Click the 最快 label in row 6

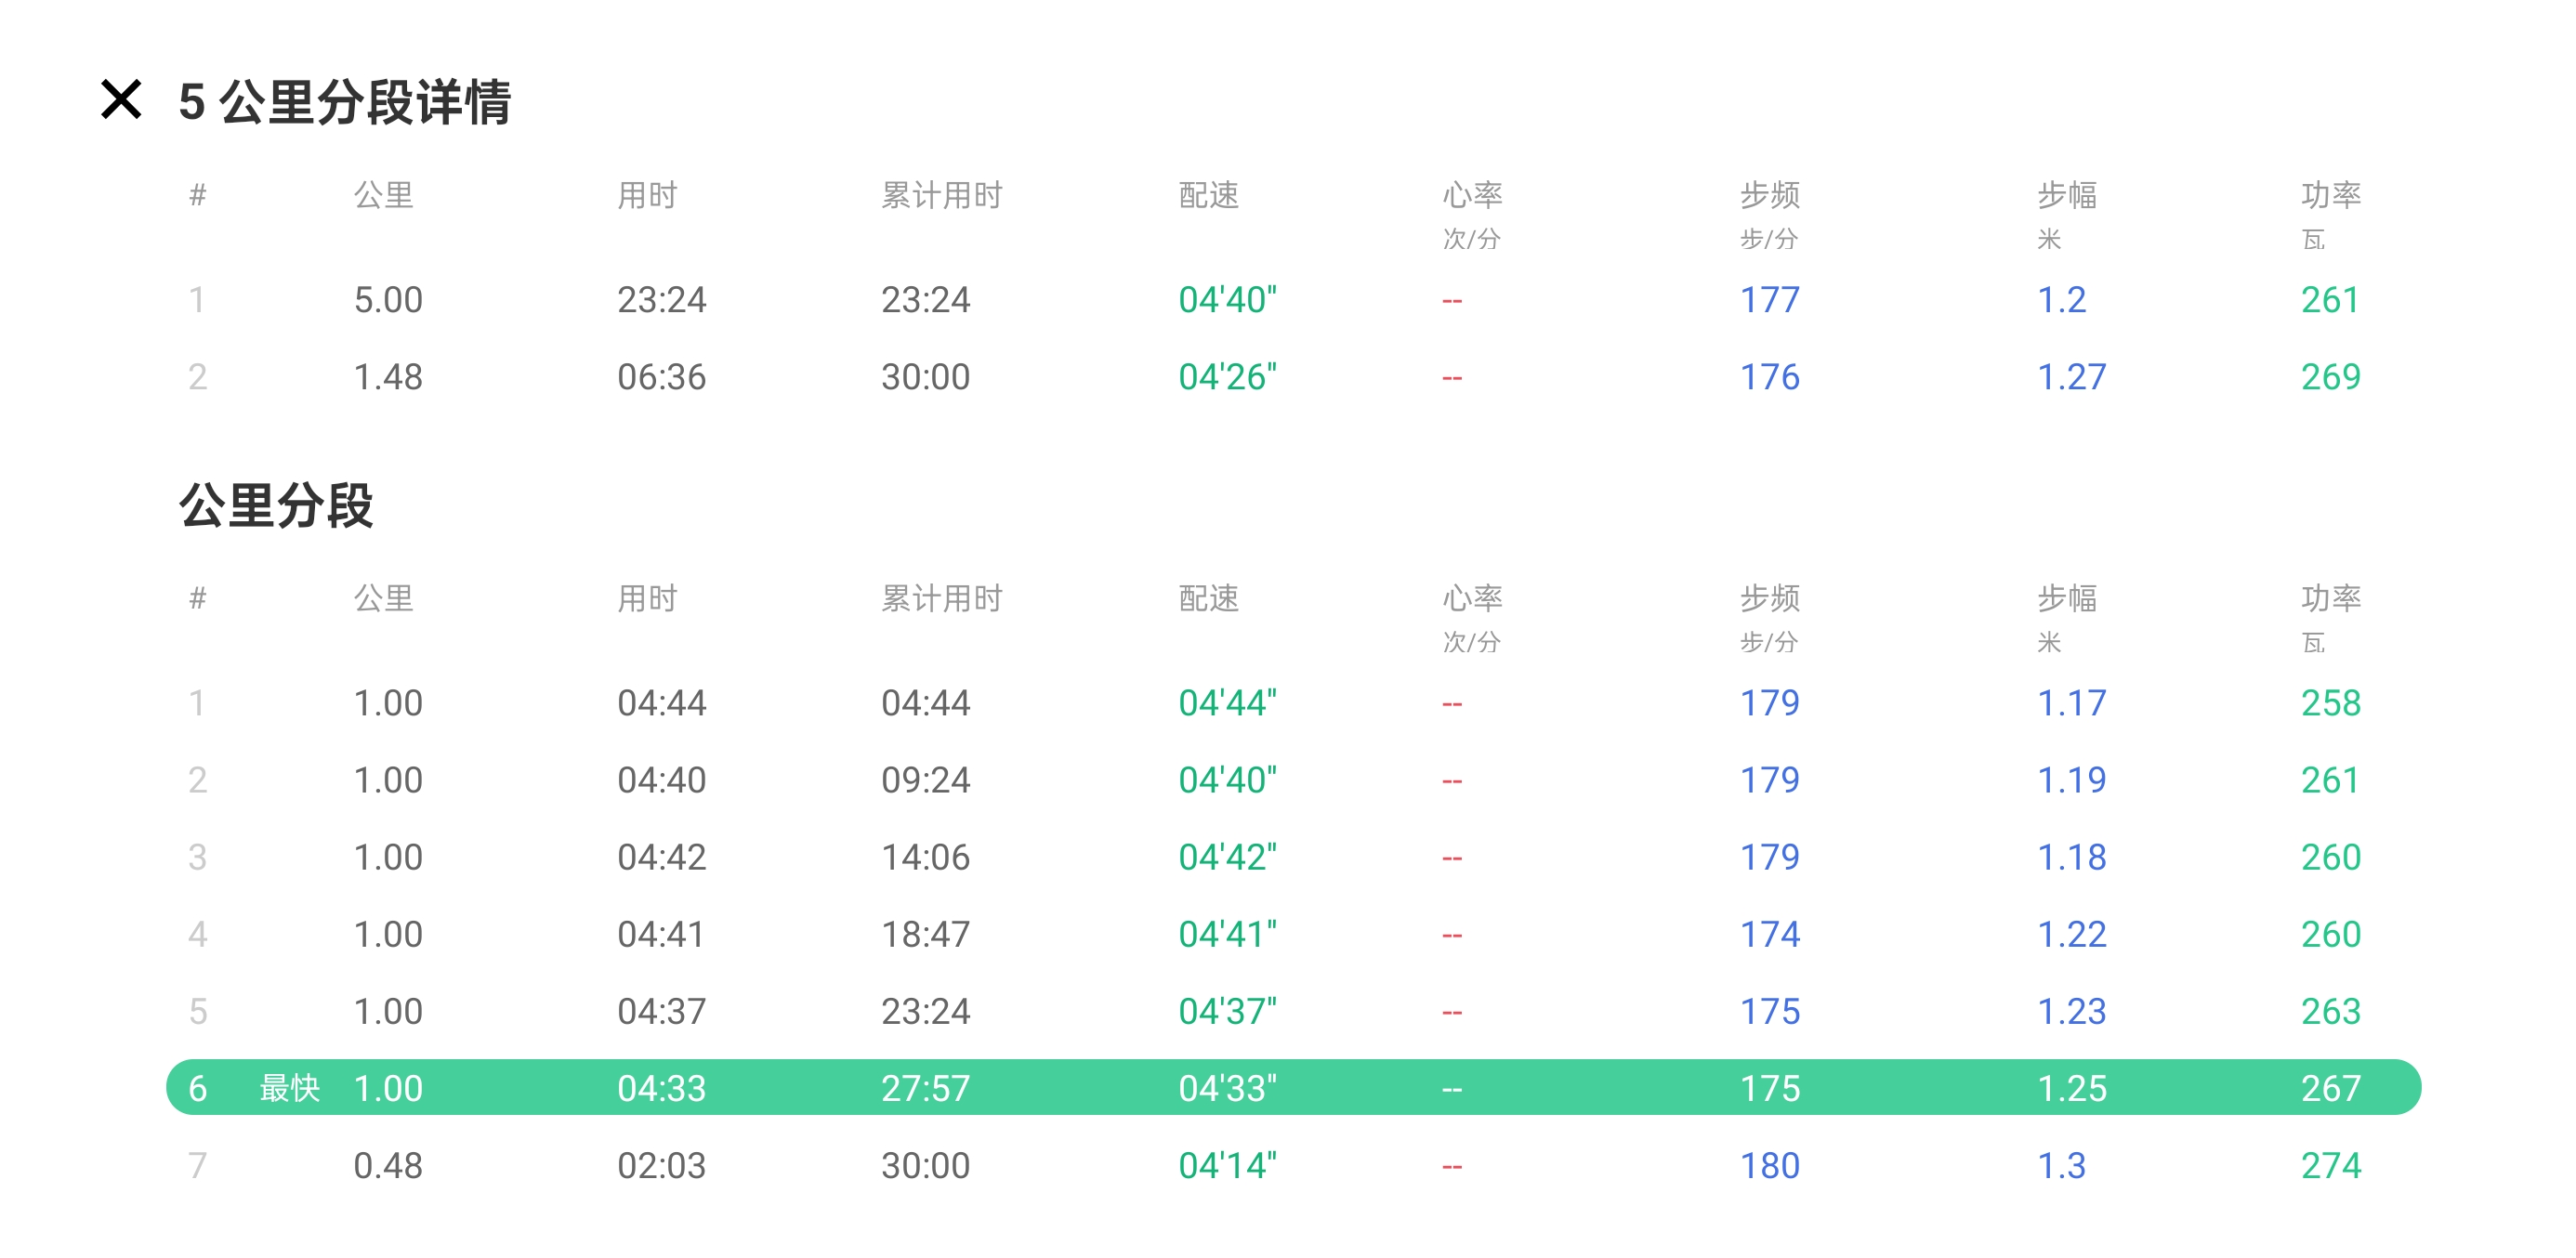tap(289, 1087)
